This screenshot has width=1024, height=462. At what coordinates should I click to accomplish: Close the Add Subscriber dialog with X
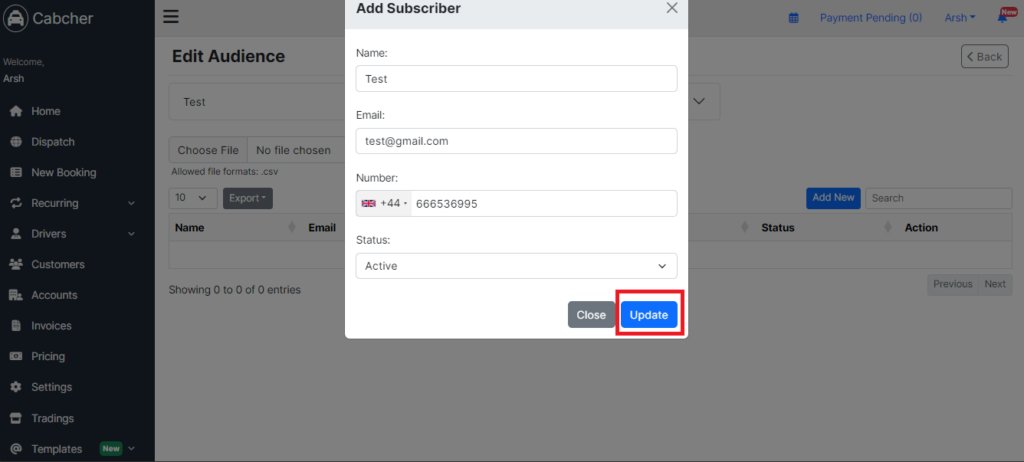(672, 8)
